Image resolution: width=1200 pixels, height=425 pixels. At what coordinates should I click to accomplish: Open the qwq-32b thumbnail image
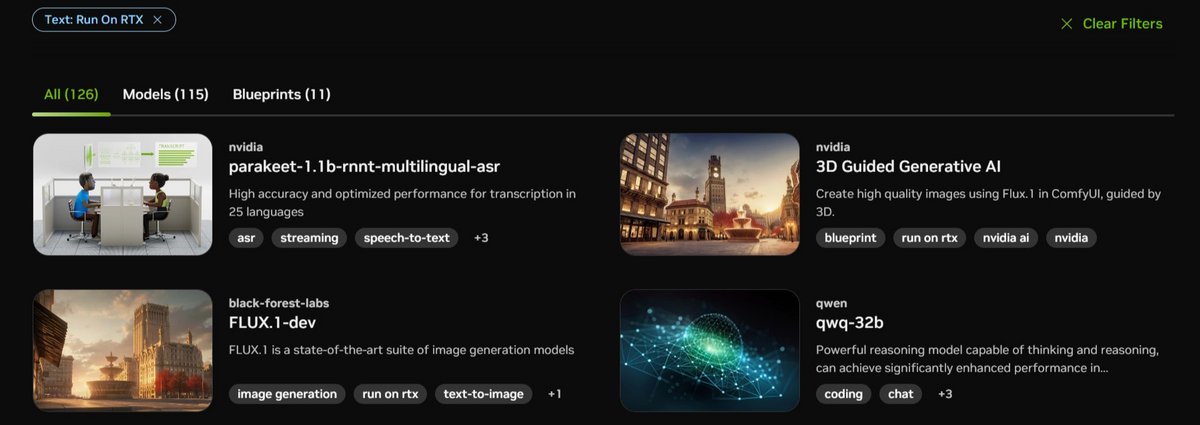click(x=710, y=350)
